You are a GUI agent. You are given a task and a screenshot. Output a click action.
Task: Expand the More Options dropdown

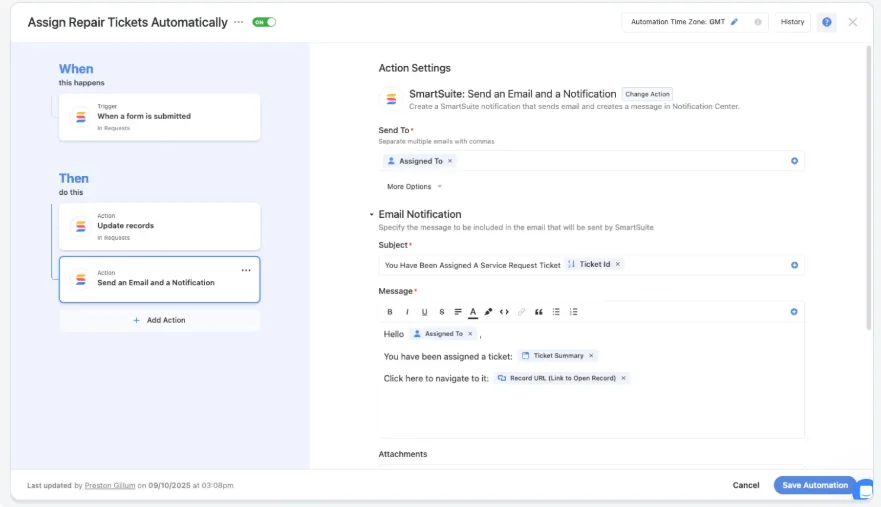(x=414, y=187)
